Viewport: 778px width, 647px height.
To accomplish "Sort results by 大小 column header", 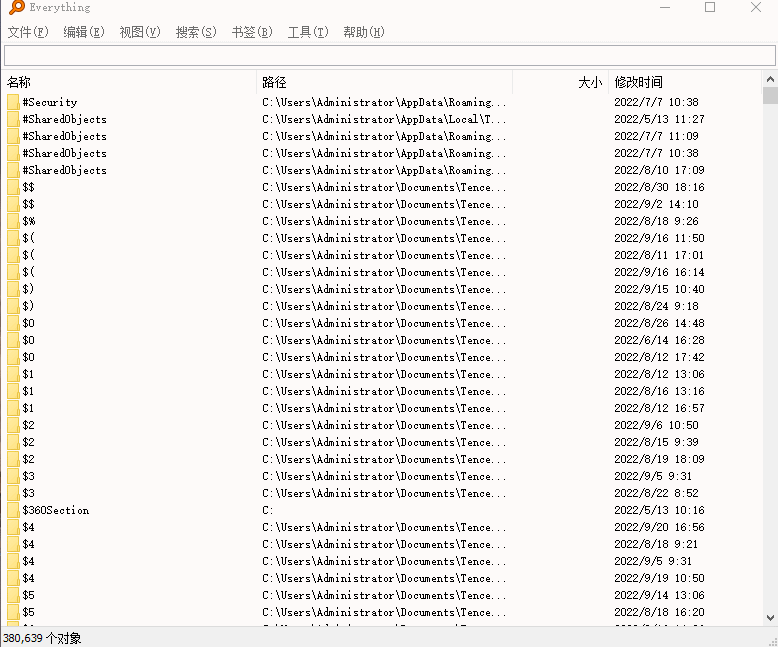I will point(561,82).
